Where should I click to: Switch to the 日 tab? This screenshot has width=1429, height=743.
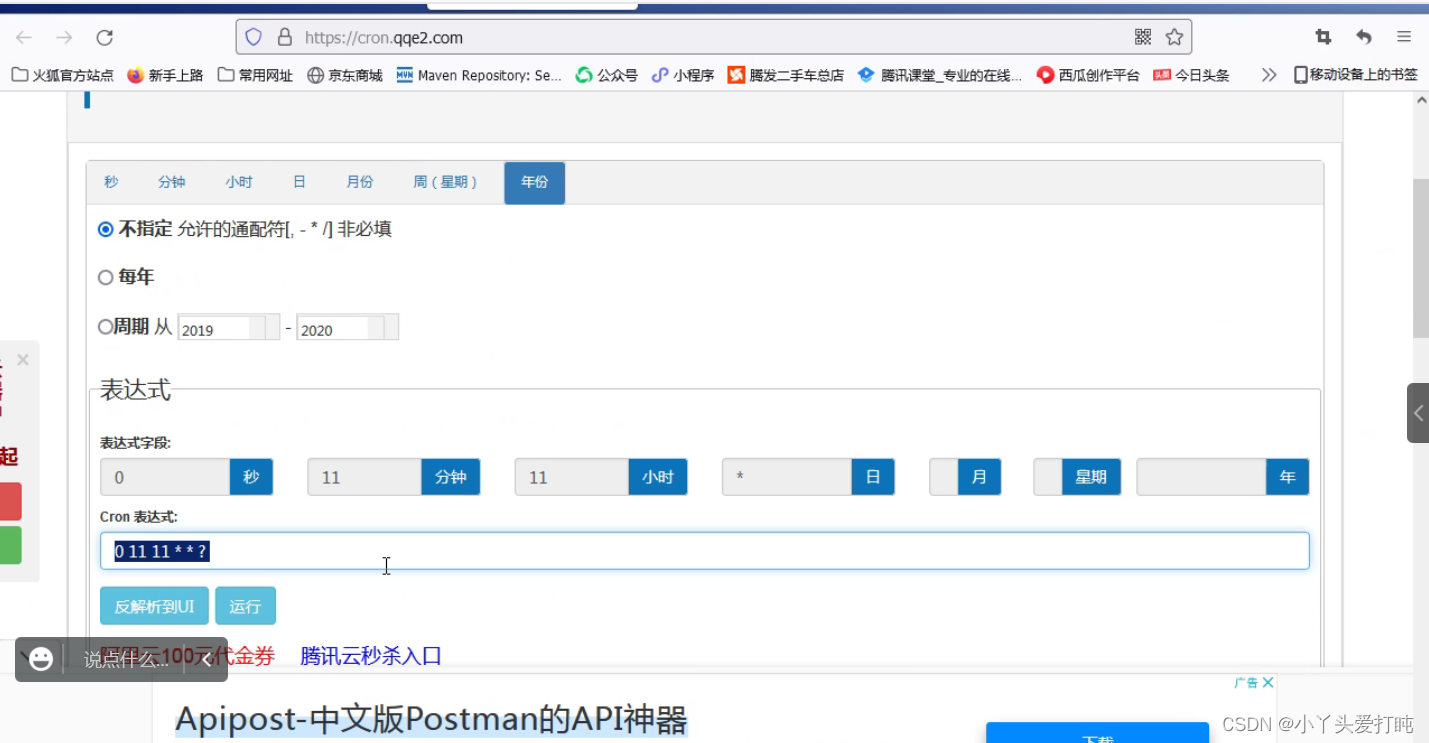(x=299, y=182)
